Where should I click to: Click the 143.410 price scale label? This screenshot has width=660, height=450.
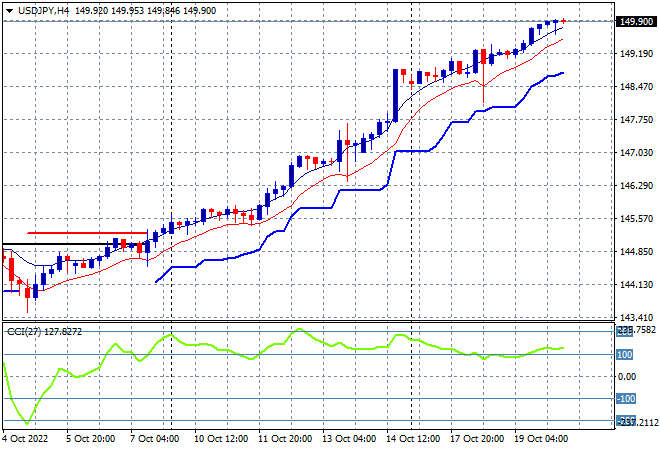click(636, 317)
